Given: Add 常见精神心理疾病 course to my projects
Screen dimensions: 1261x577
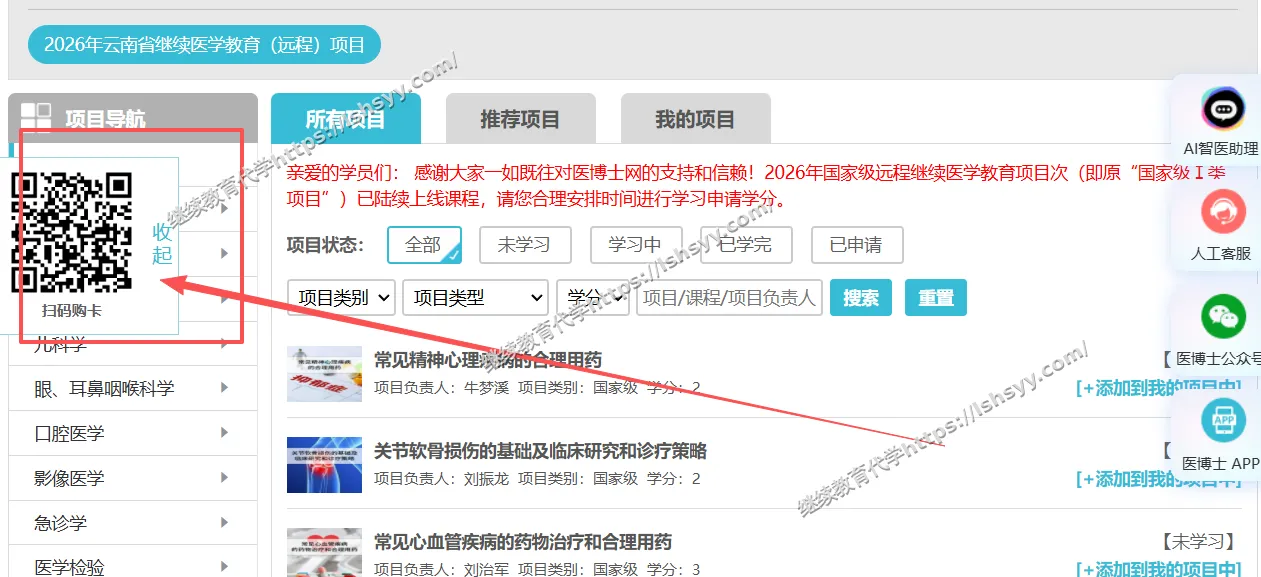Looking at the screenshot, I should click(x=1158, y=388).
